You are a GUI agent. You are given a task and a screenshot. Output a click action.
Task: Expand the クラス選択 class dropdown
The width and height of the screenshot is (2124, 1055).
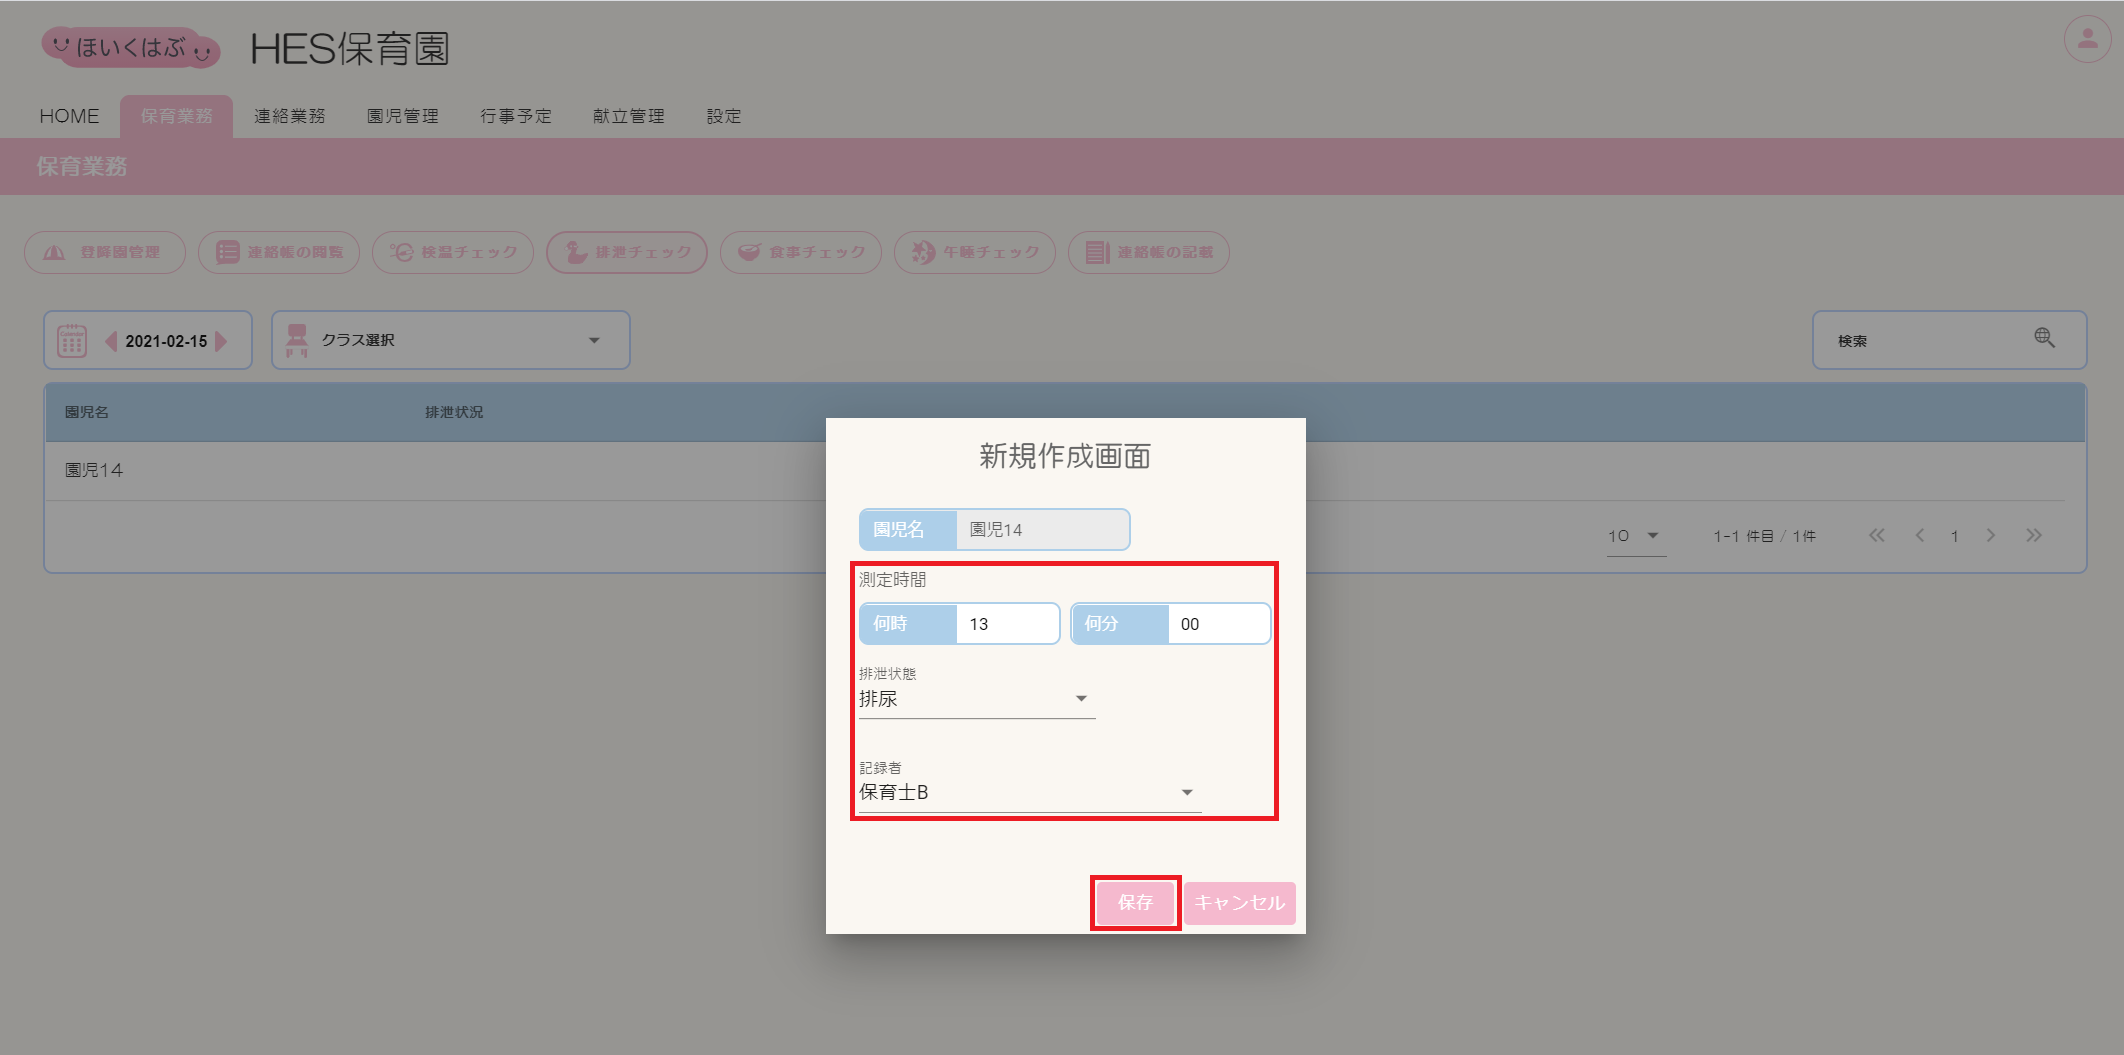coord(451,340)
